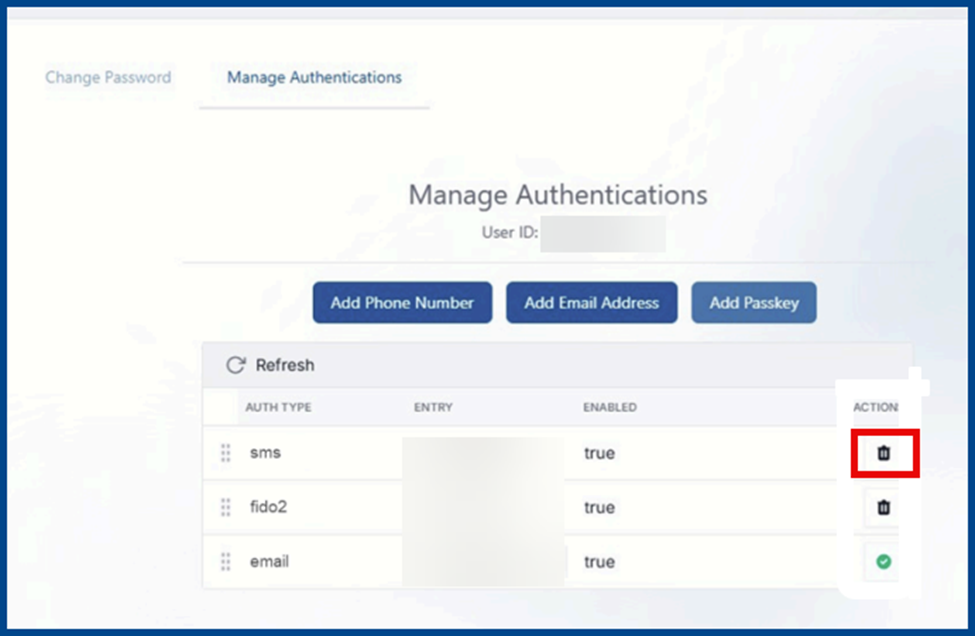Select the fido2 auth type cell
Image resolution: width=975 pixels, height=636 pixels.
pyautogui.click(x=268, y=508)
